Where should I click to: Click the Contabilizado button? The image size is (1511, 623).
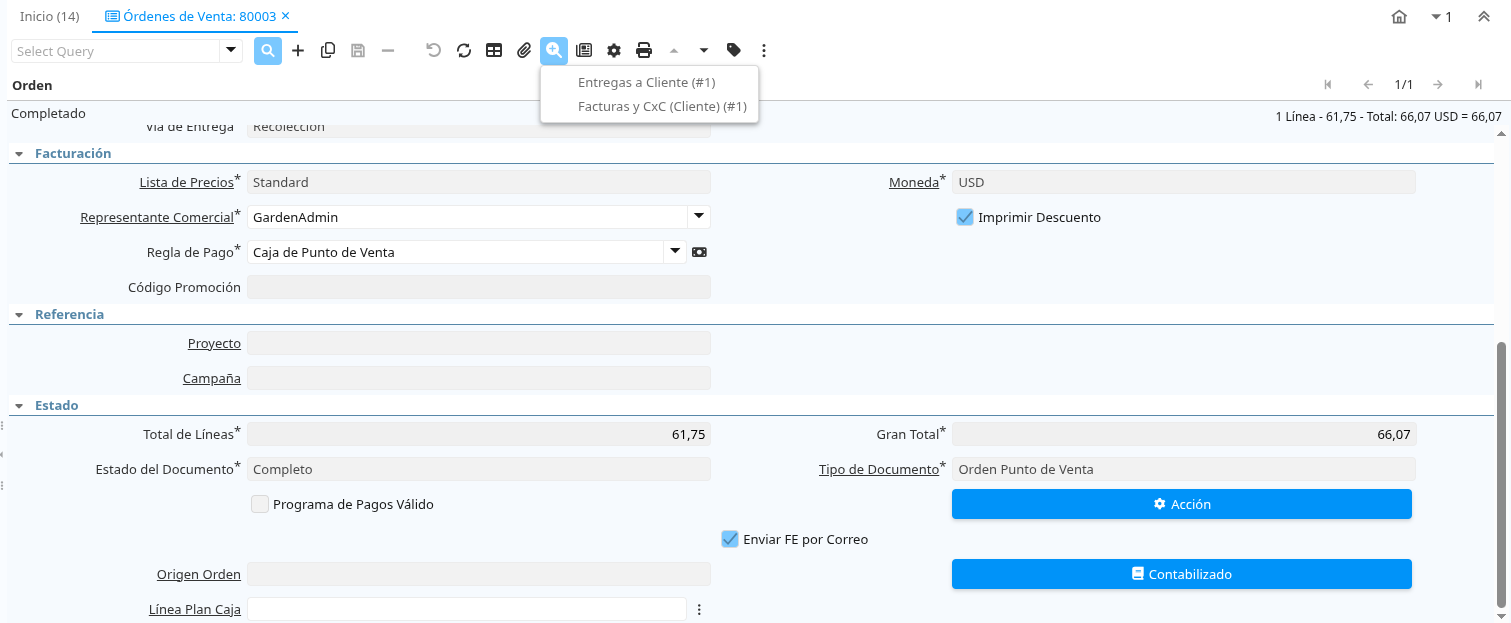[1182, 574]
